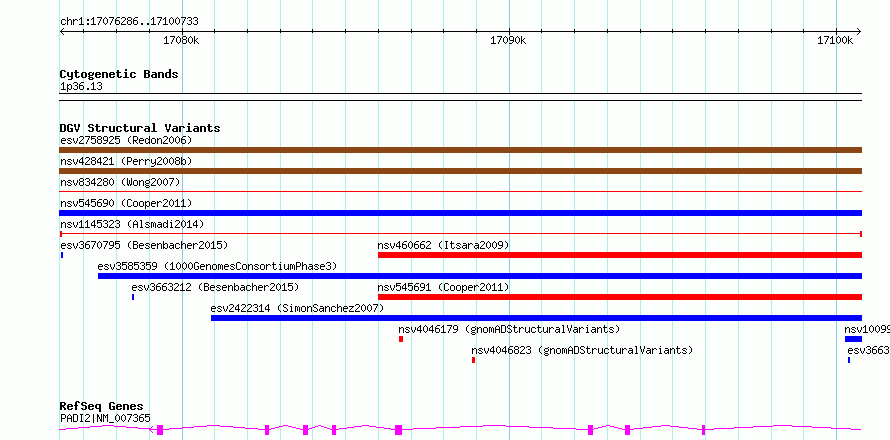Open nsv1145323 (Alsmadi2014) variant details
Screen dimensions: 890x440
[x=132, y=224]
